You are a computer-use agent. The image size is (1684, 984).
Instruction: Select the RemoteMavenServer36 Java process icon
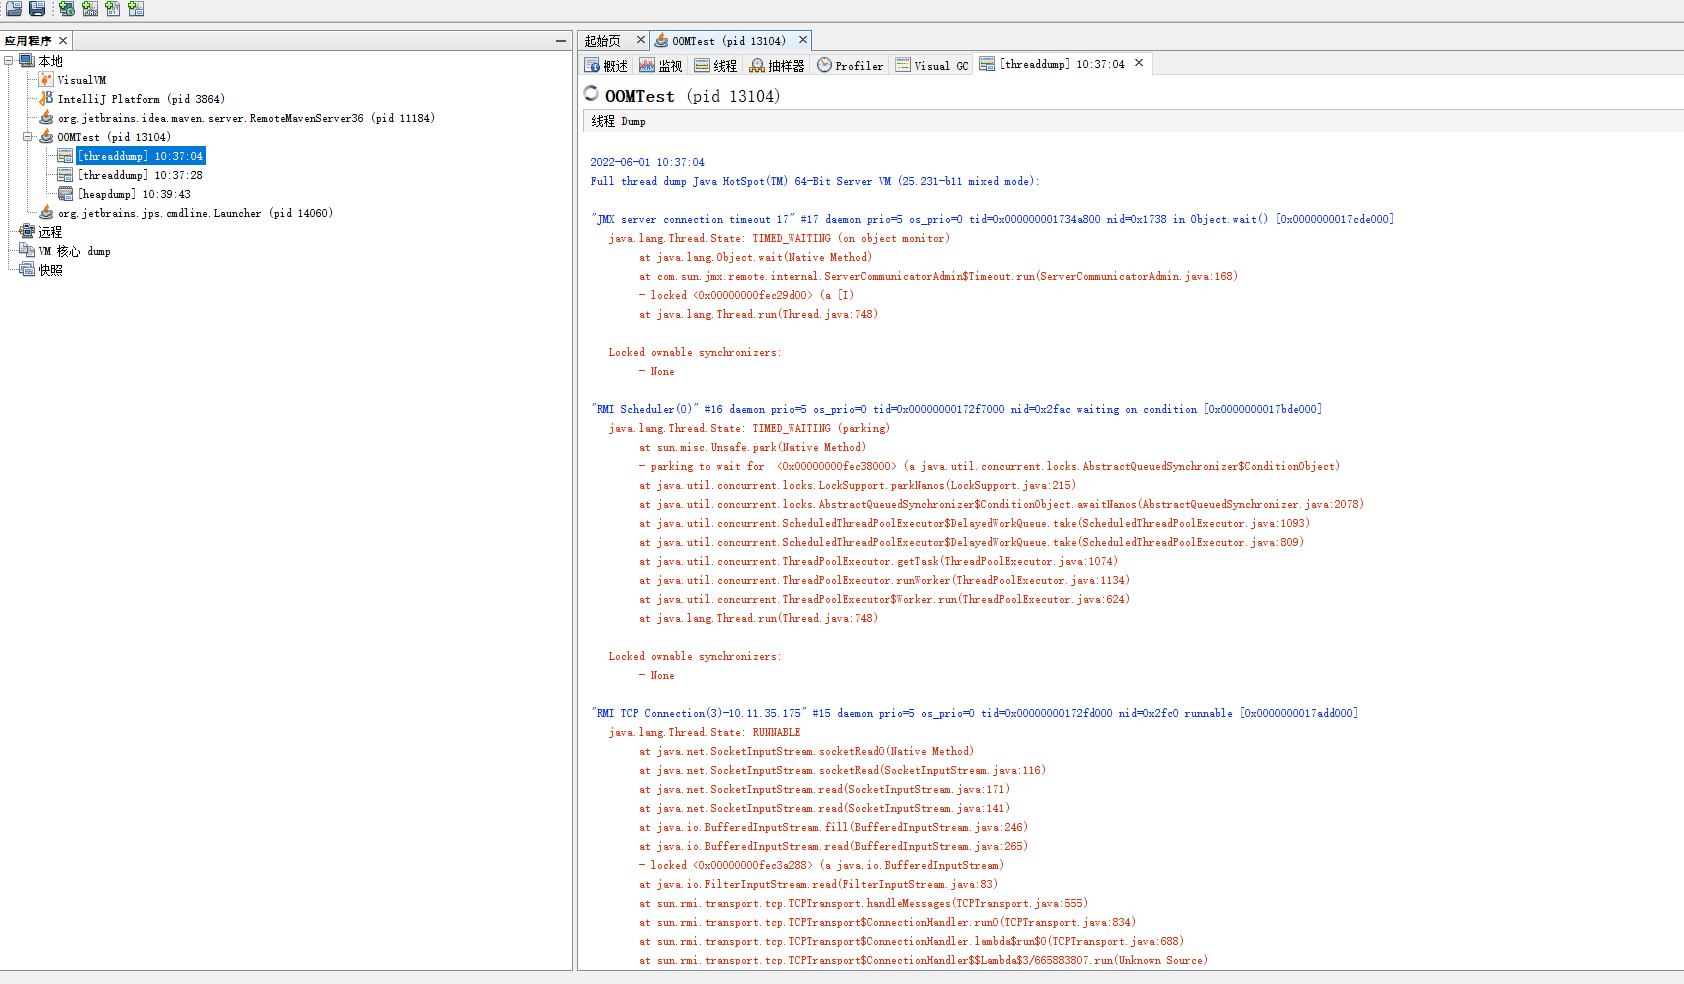(46, 118)
